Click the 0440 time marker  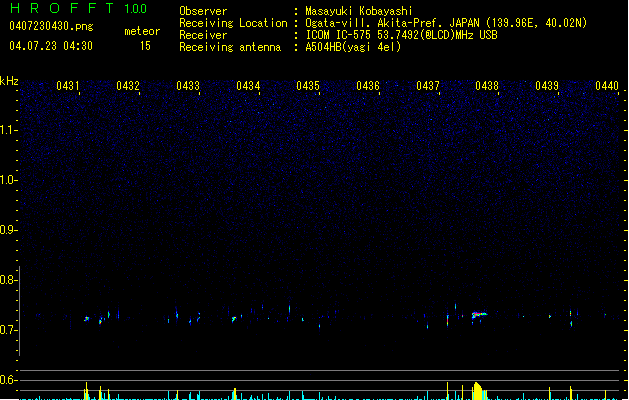click(x=607, y=86)
